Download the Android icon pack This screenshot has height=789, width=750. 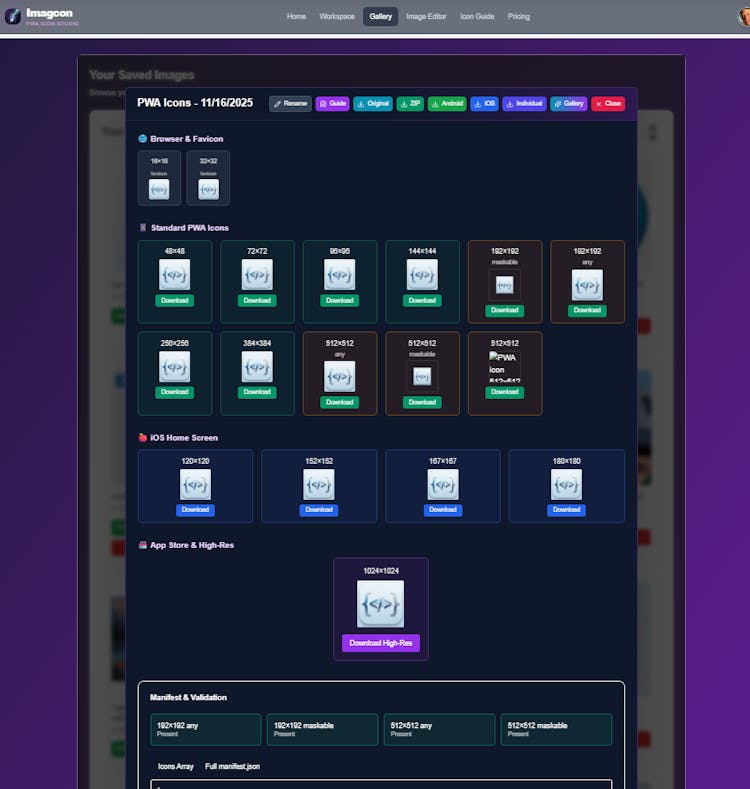[x=447, y=103]
